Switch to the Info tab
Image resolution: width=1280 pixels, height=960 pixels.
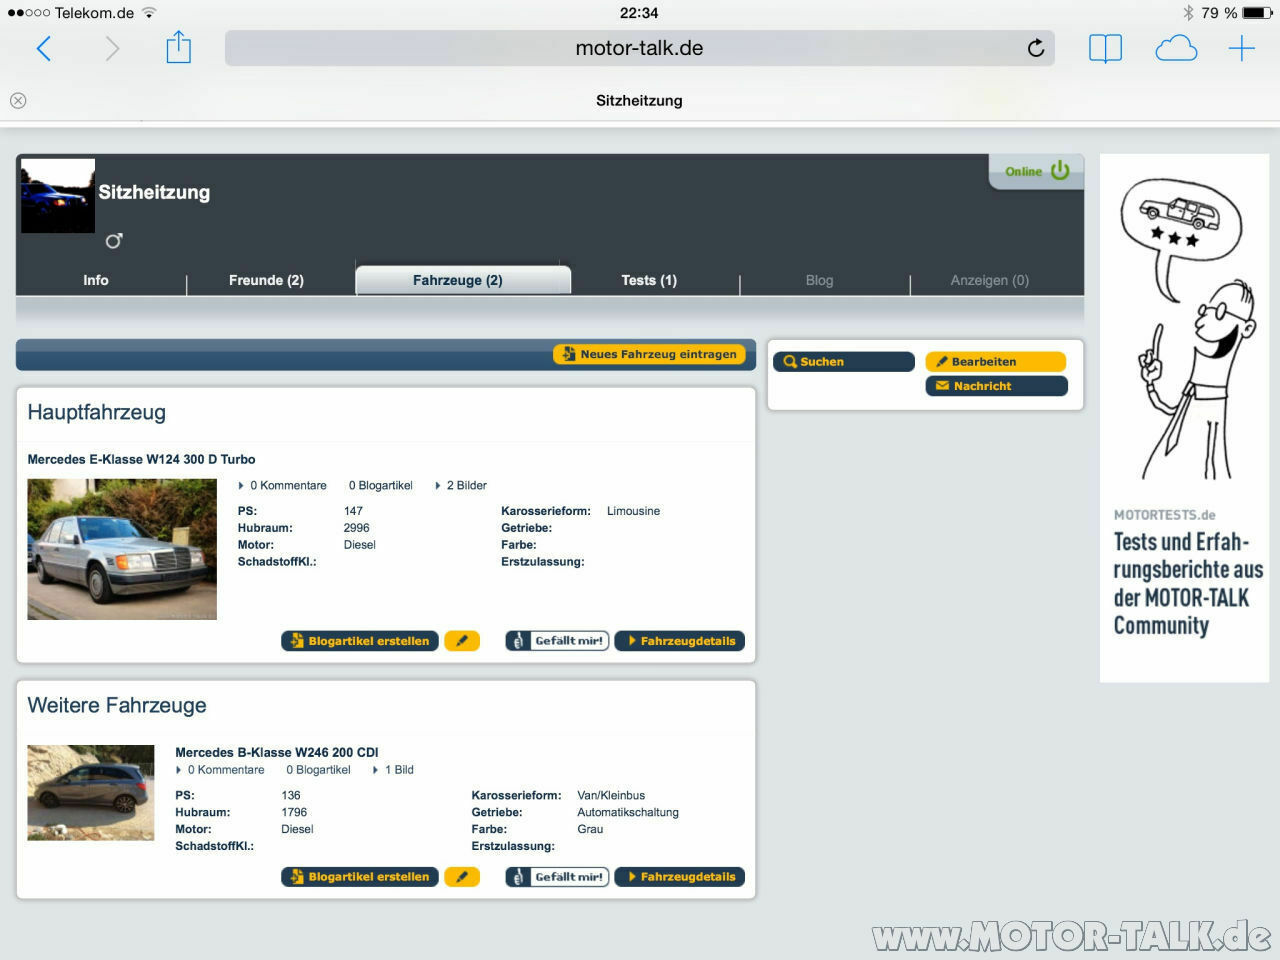tap(96, 280)
